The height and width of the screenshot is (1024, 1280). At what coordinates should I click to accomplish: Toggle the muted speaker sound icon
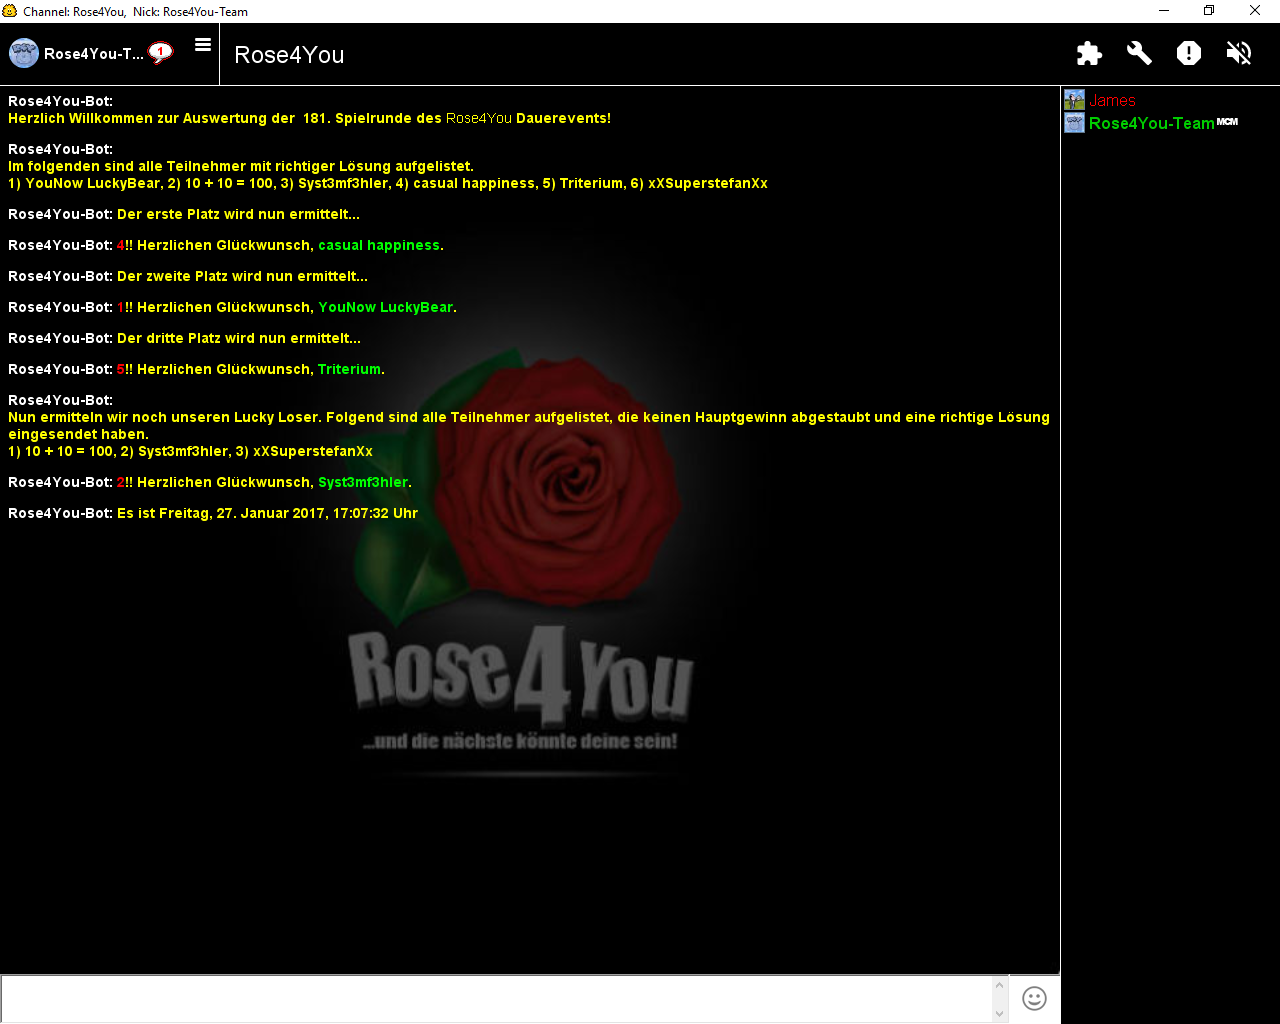coord(1239,53)
